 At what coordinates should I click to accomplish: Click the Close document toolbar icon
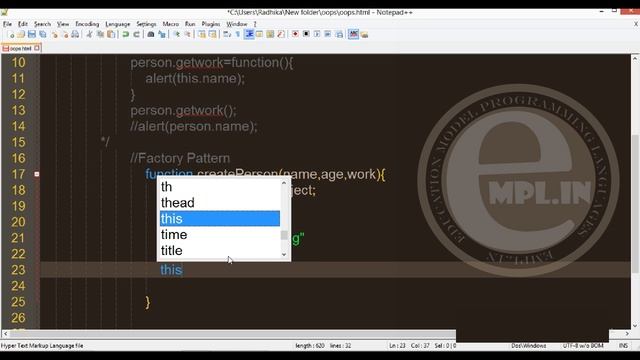click(x=54, y=35)
